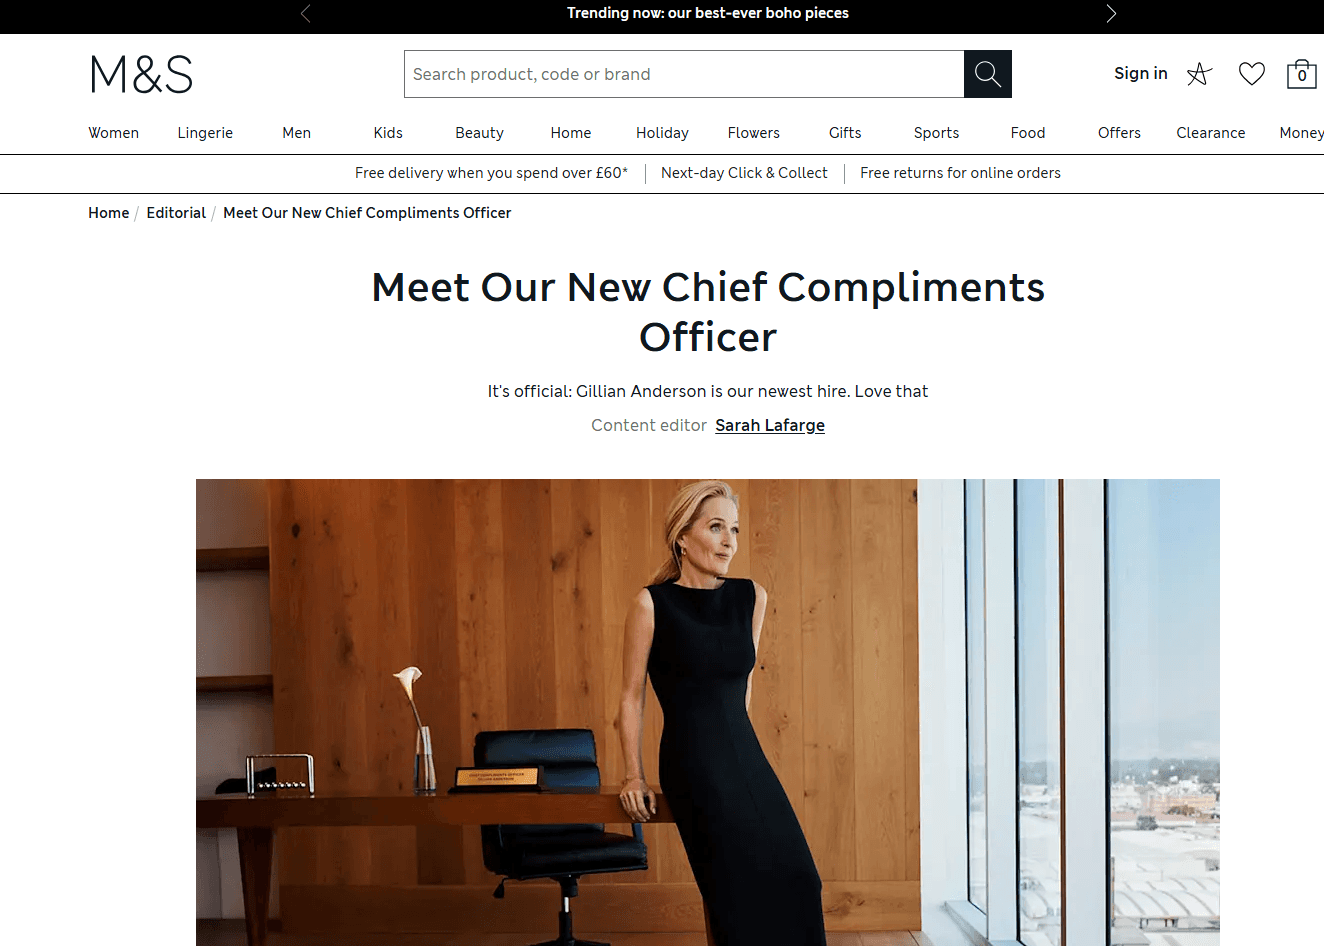Go to Editorial breadcrumb

tap(176, 213)
